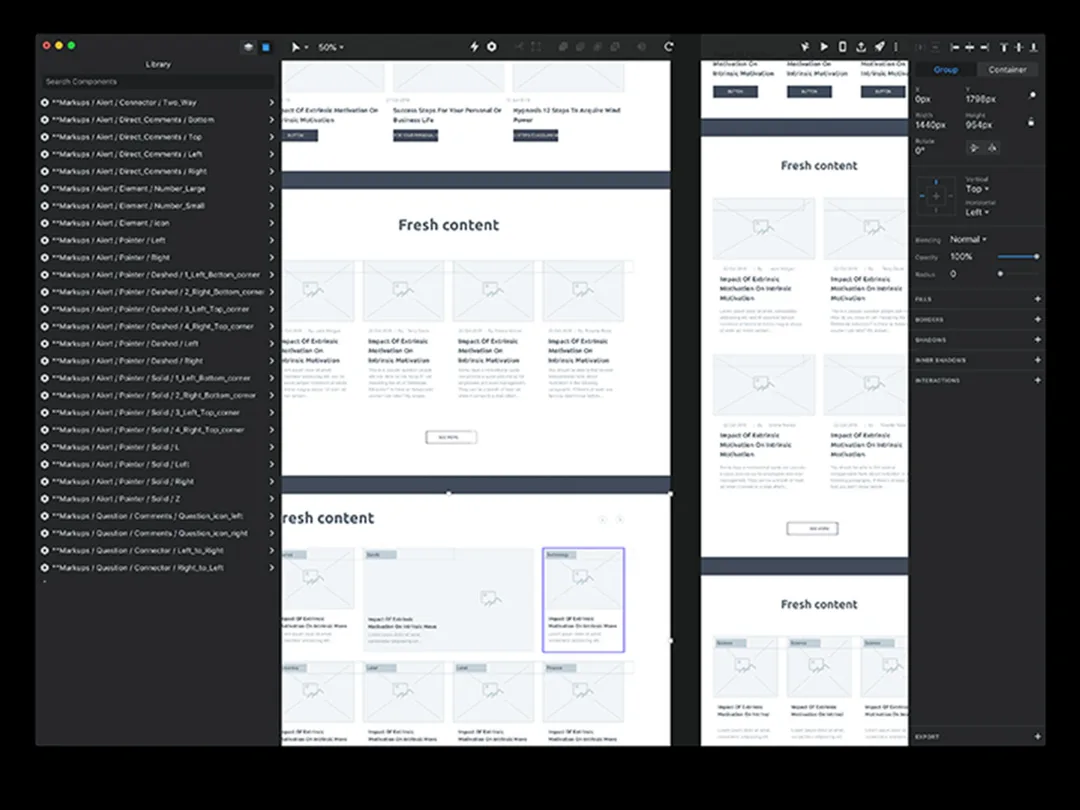Open the three-dot more options icon
Viewport: 1080px width, 810px height.
[895, 46]
